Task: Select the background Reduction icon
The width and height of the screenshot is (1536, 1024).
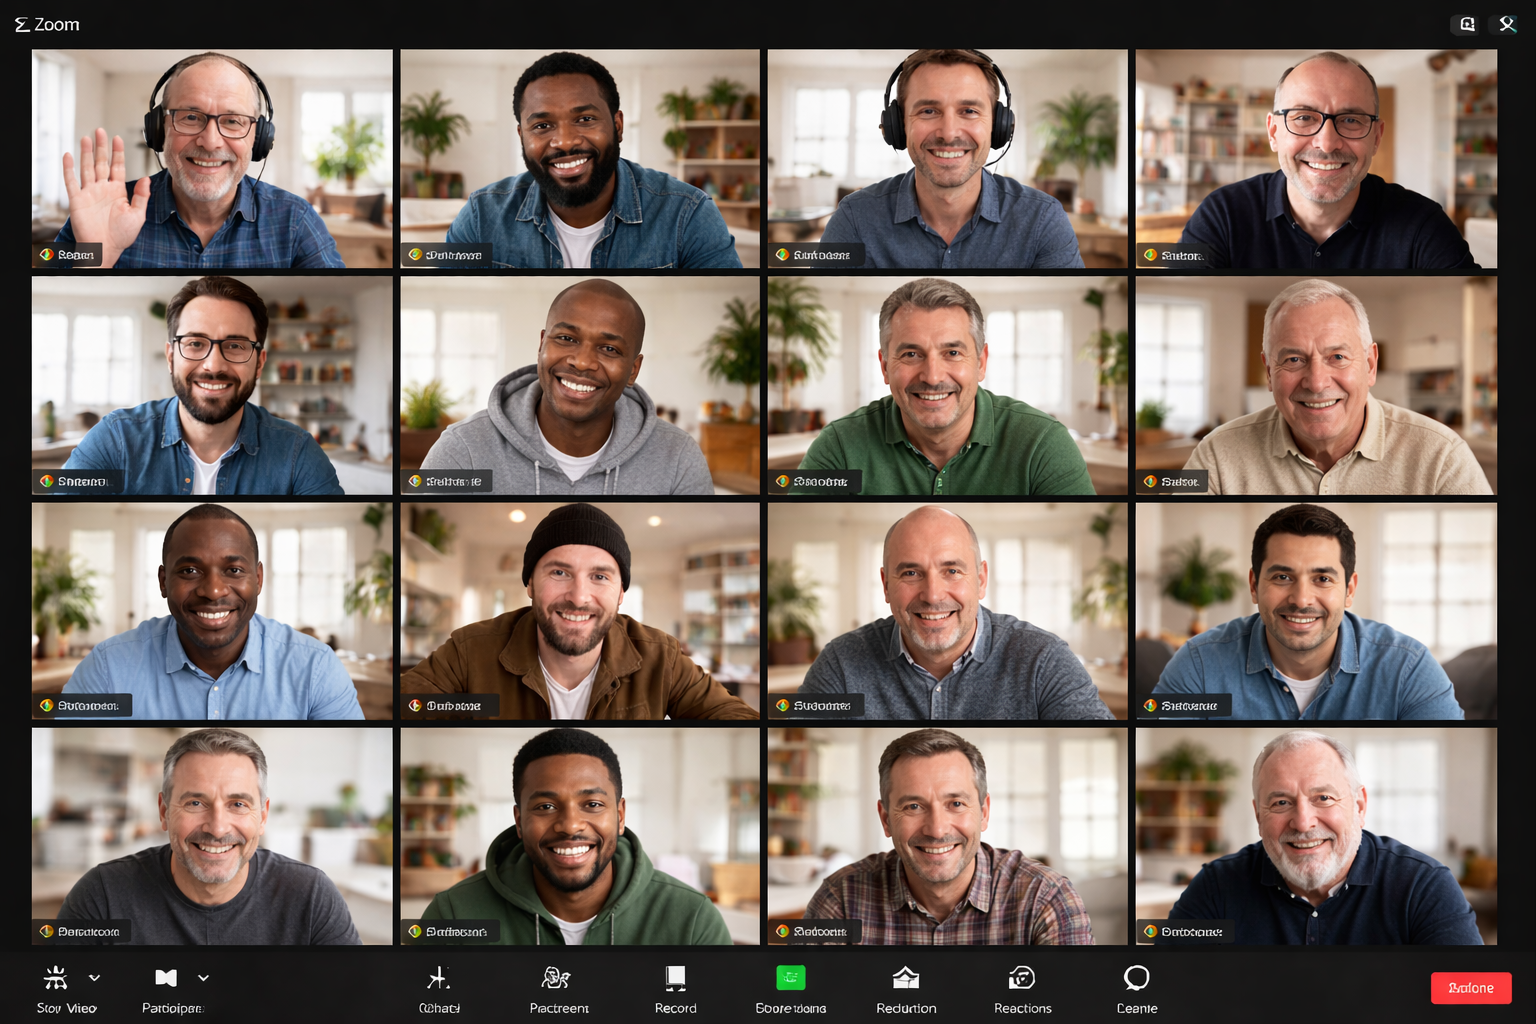Action: 906,978
